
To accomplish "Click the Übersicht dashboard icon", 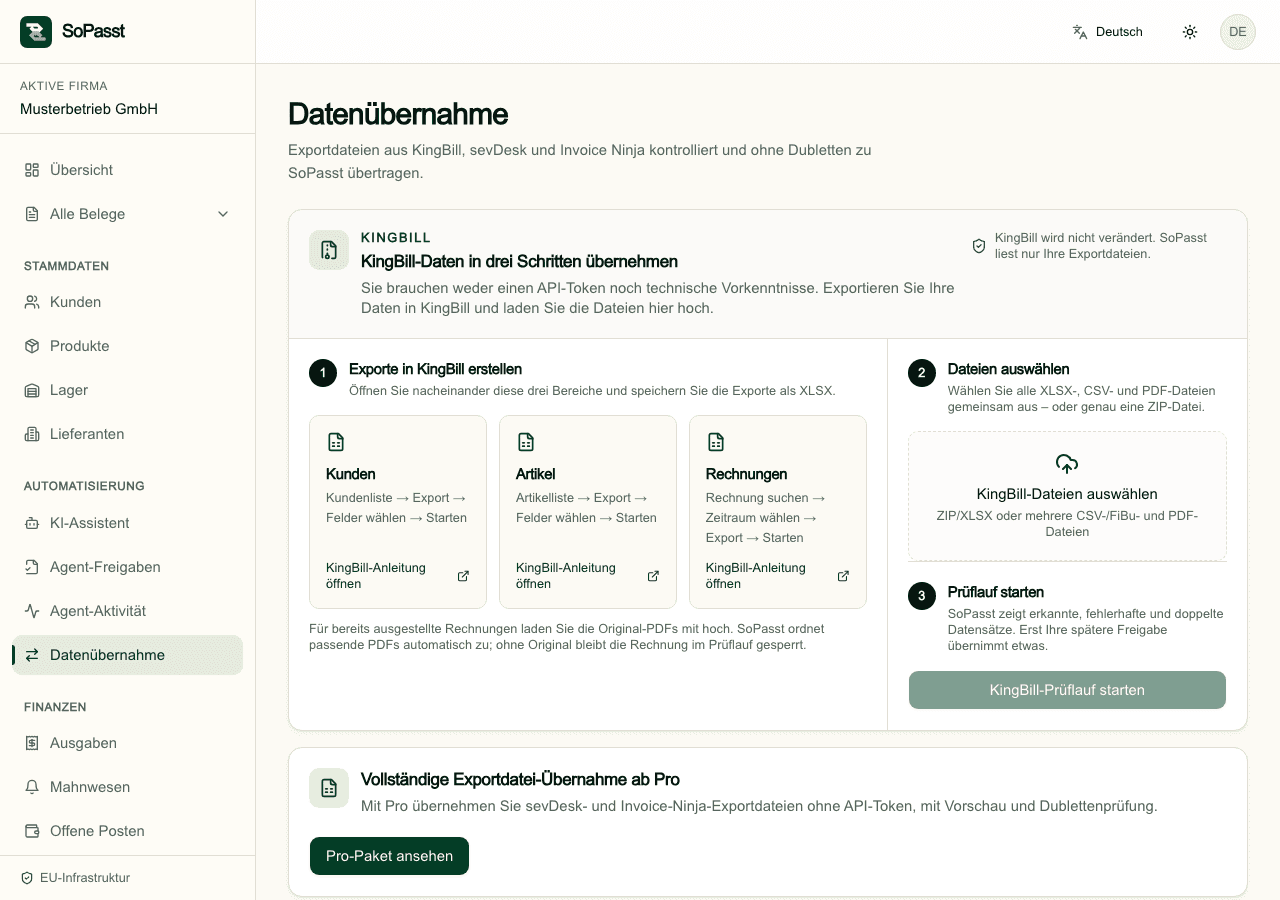I will coord(32,170).
